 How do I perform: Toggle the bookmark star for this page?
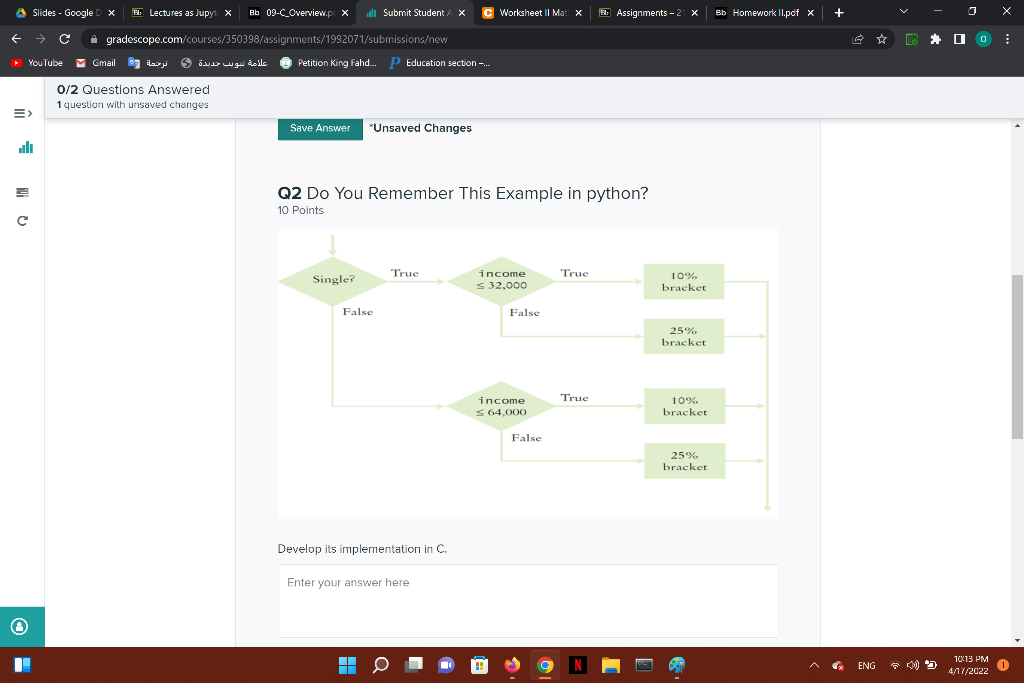coord(881,38)
